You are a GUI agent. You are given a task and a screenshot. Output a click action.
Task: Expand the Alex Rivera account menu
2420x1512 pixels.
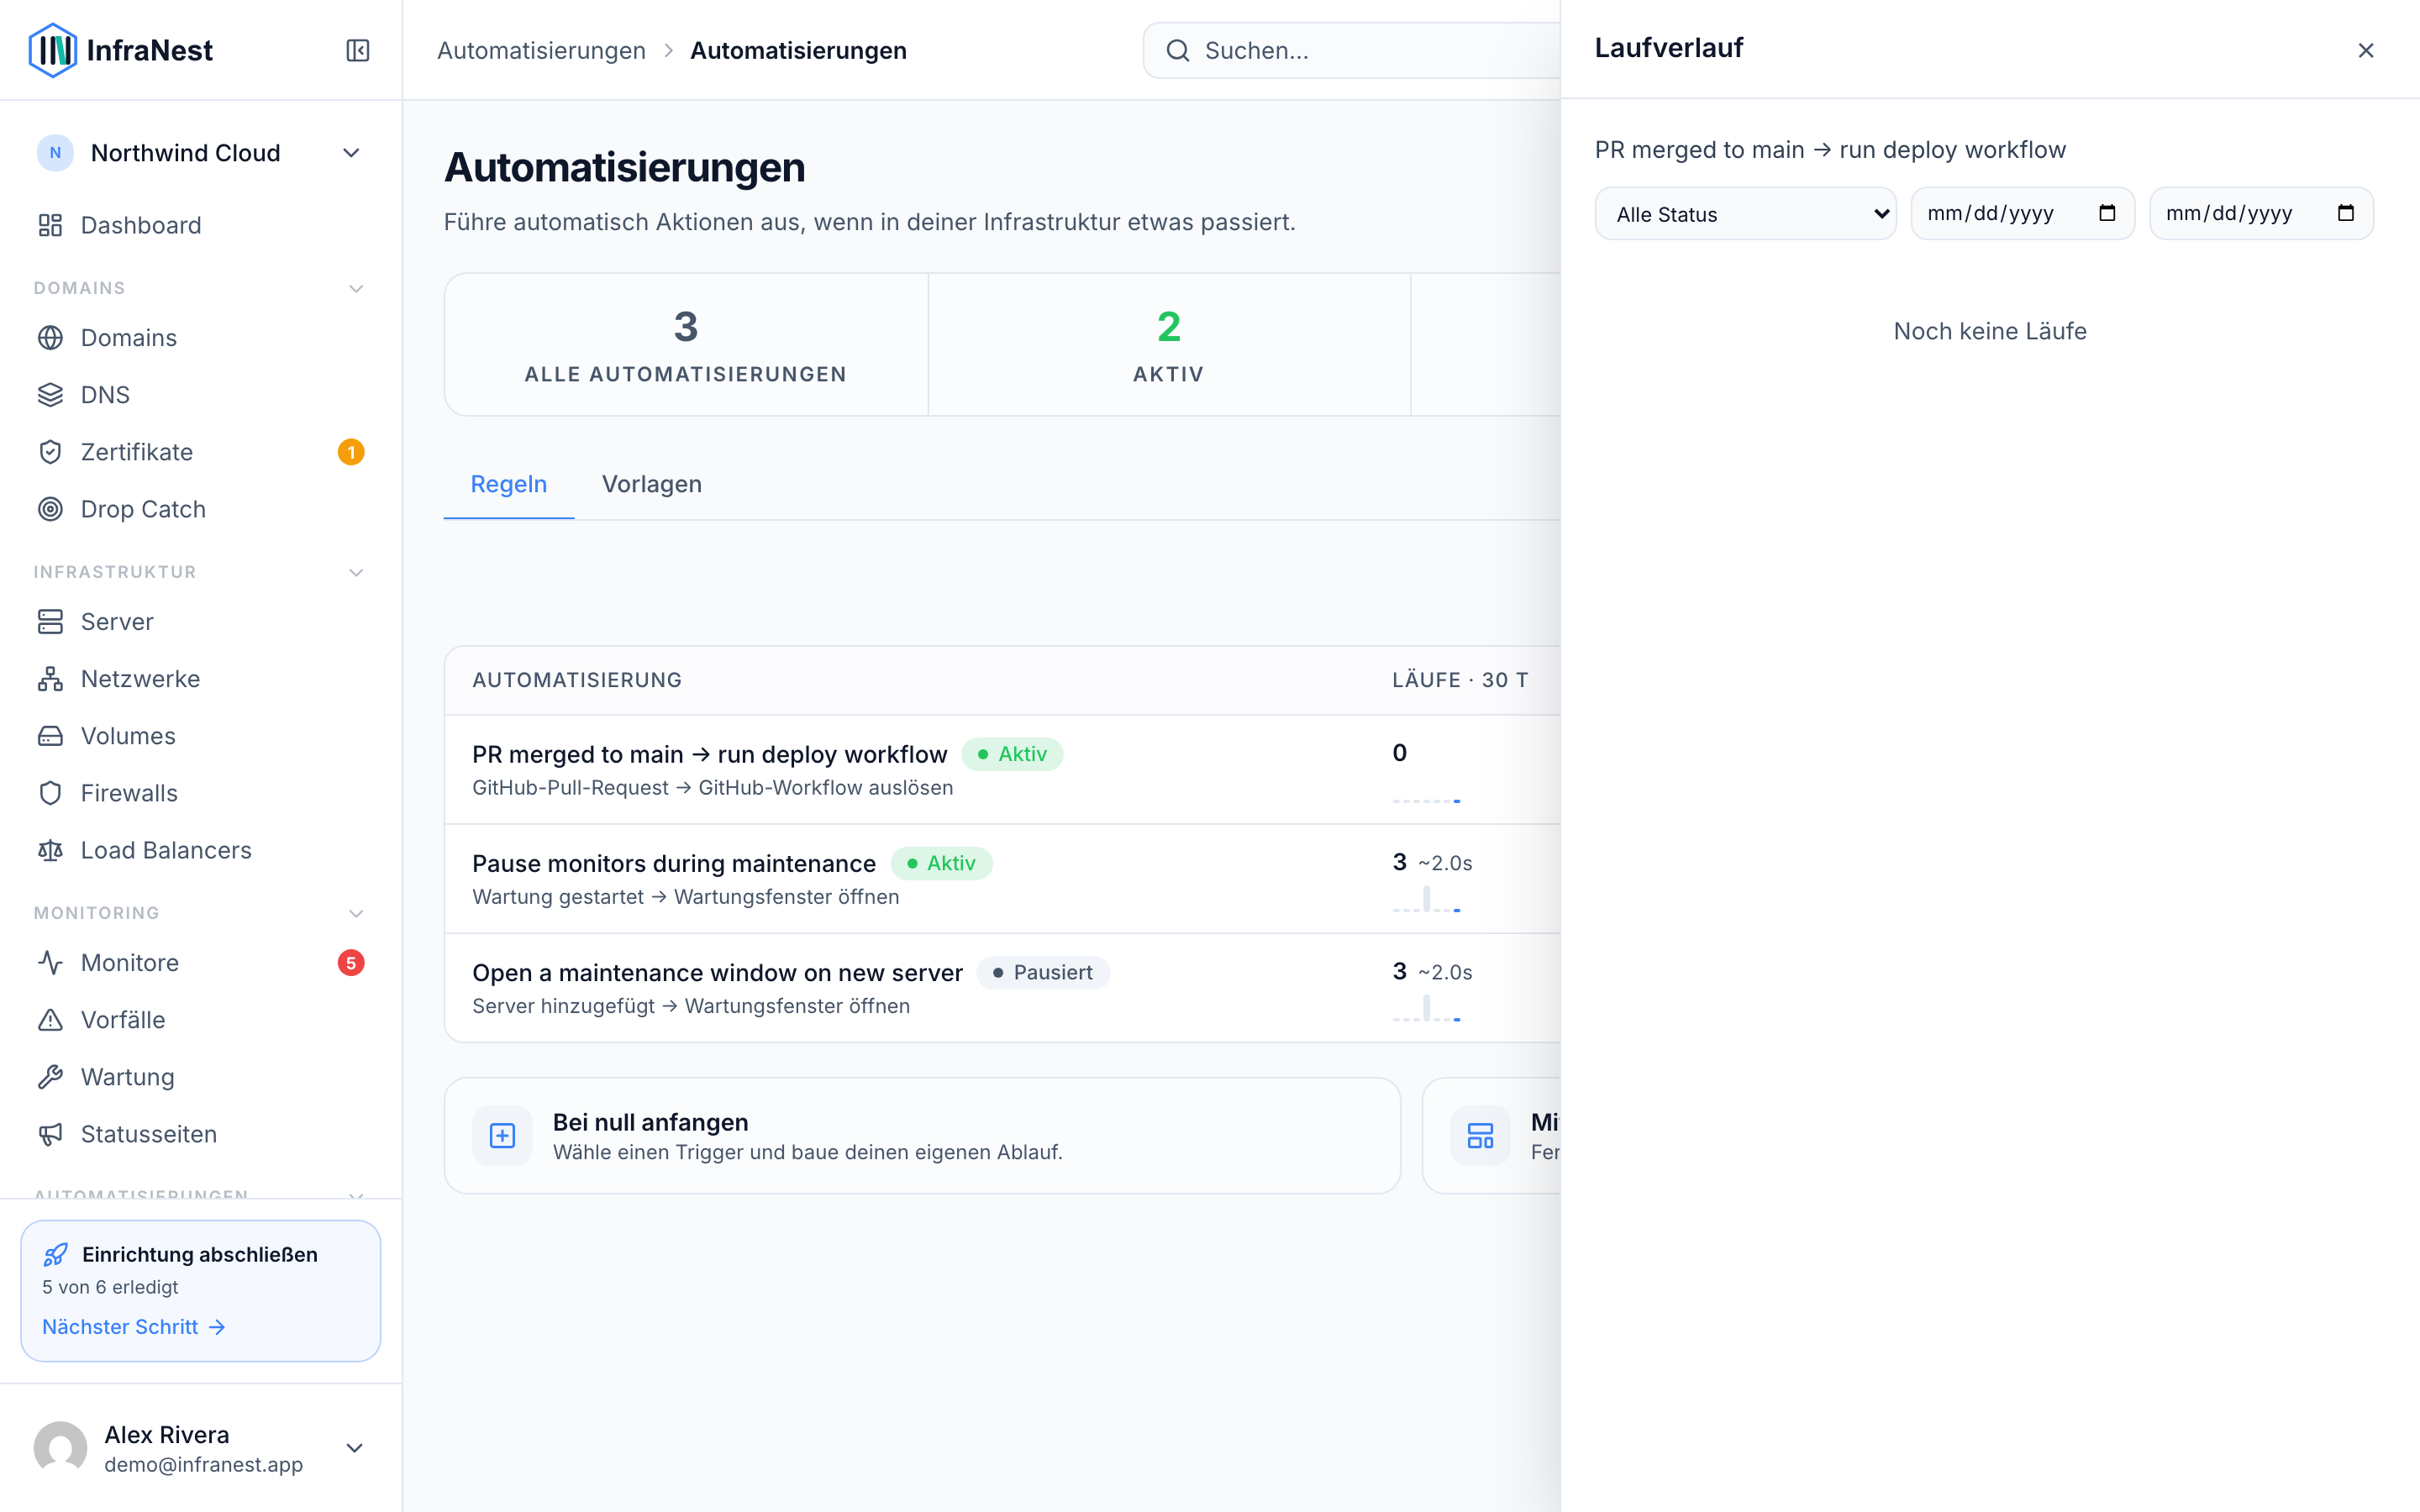tap(354, 1448)
